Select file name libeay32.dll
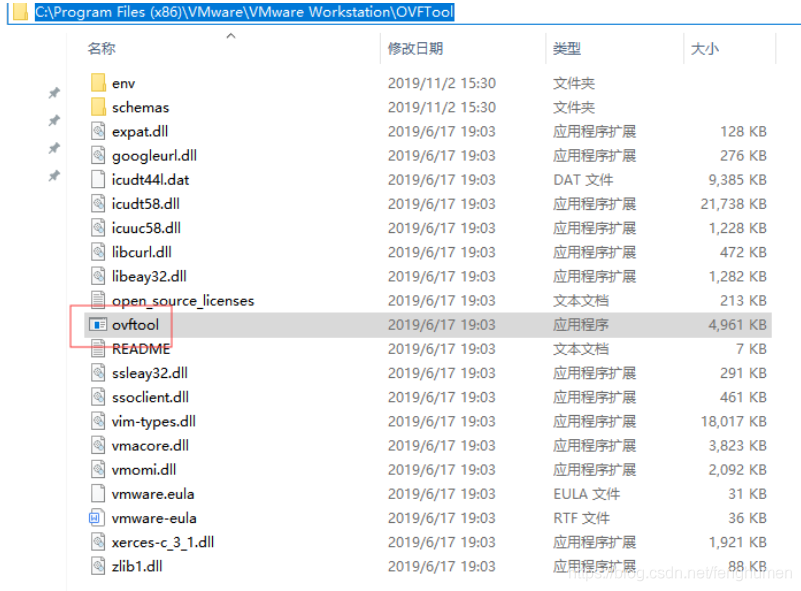The image size is (801, 591). [x=149, y=276]
